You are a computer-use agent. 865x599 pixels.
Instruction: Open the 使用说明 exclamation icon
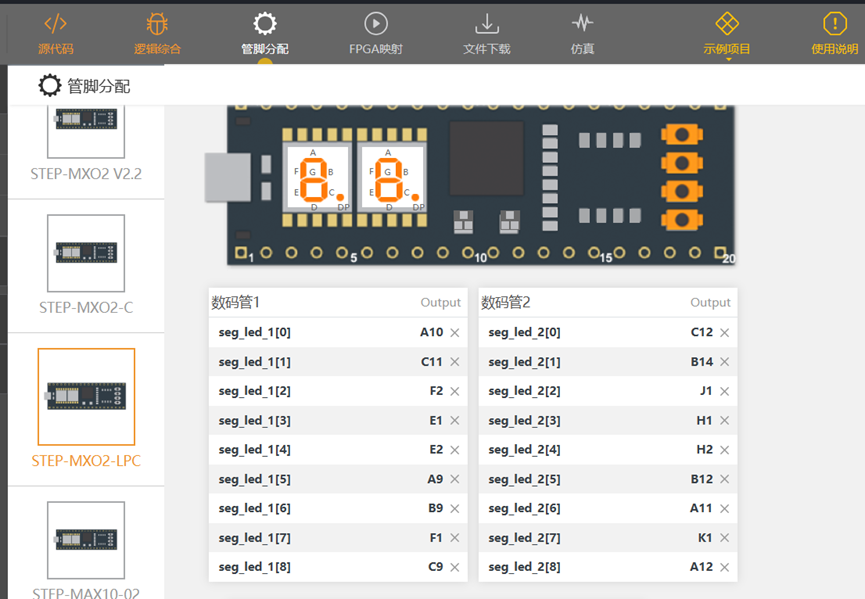[834, 24]
